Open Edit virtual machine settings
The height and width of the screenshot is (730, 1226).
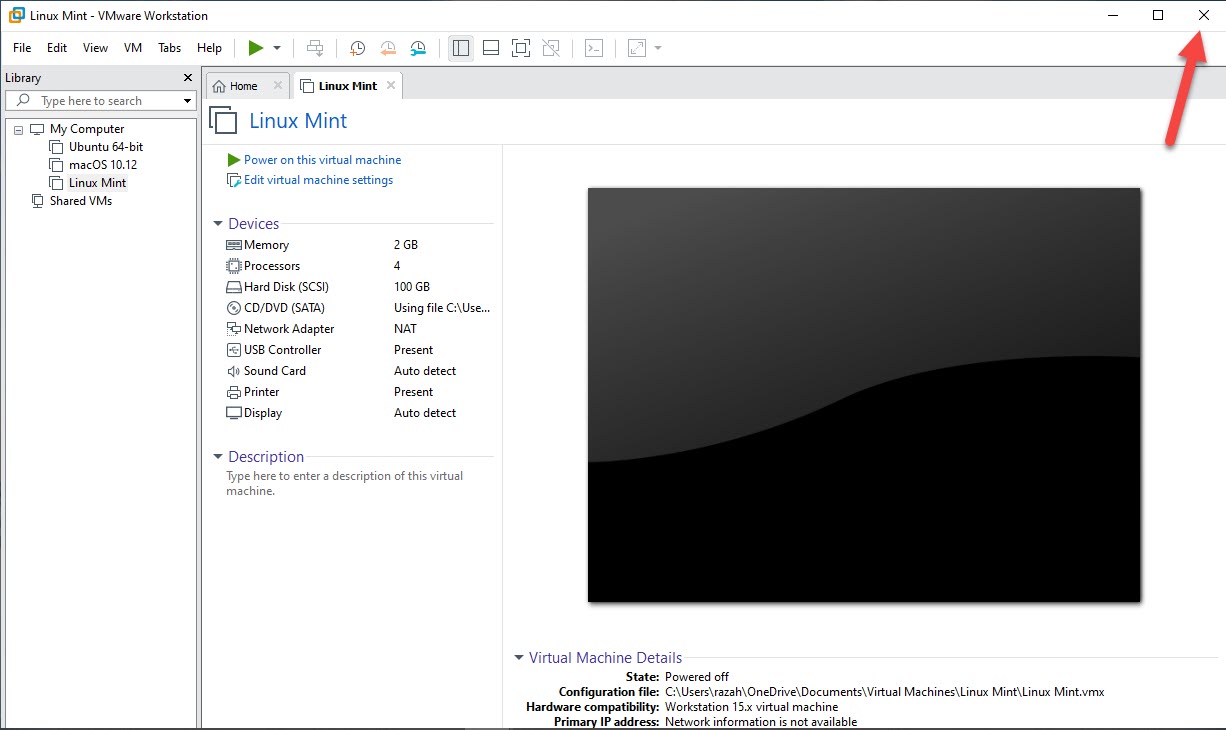(318, 180)
